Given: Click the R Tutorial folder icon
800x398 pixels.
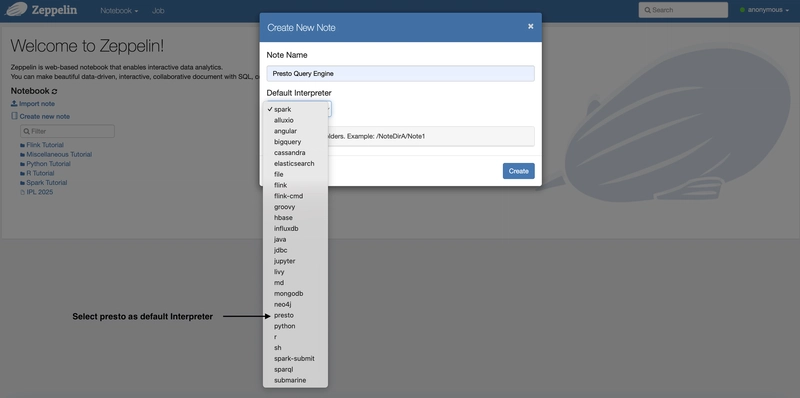Looking at the screenshot, I should pyautogui.click(x=22, y=173).
